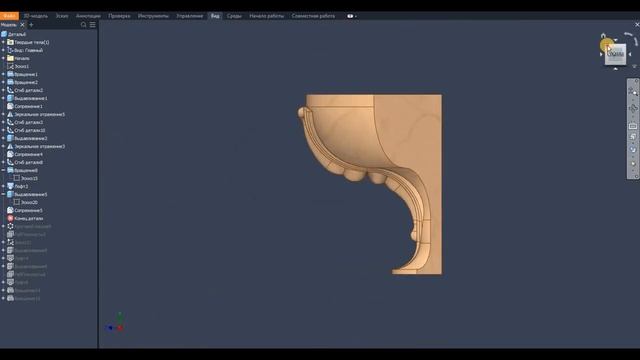
Task: Click the ViewCube left arrow
Action: [601, 54]
